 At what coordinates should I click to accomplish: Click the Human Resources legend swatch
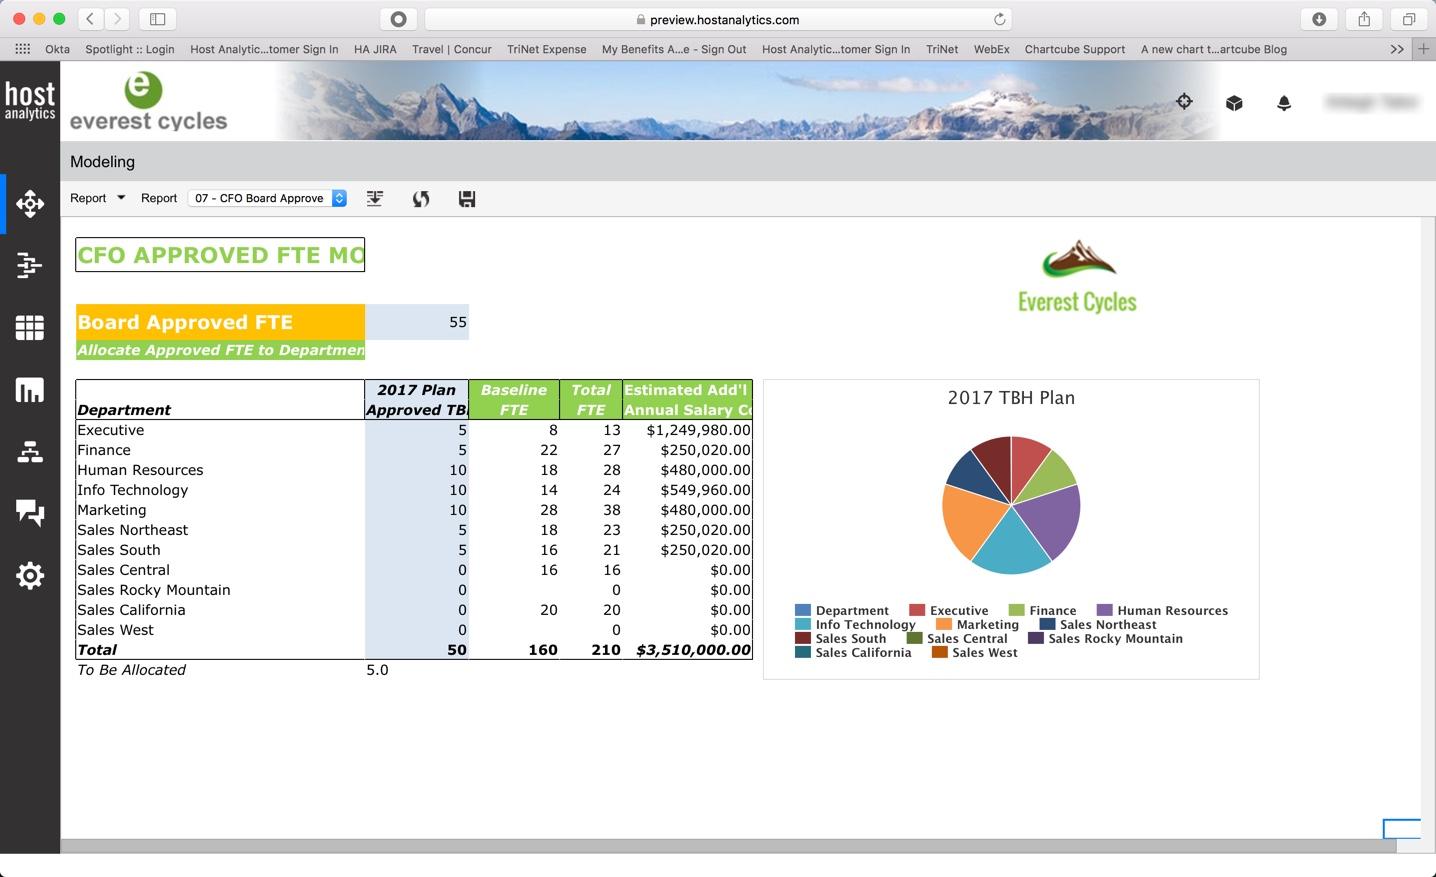pos(1104,610)
